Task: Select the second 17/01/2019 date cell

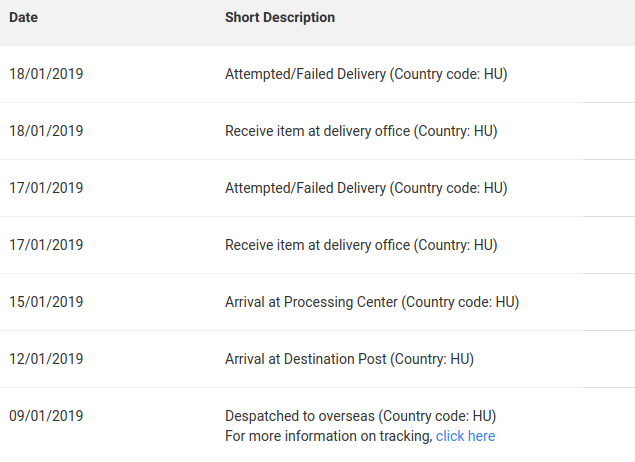Action: [x=46, y=245]
